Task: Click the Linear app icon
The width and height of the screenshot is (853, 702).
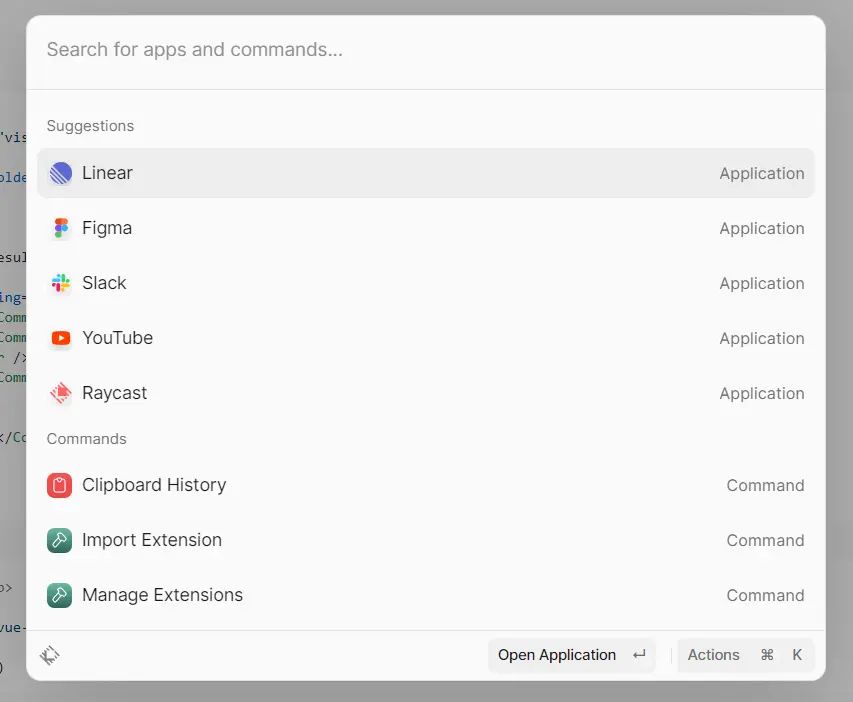Action: [x=61, y=174]
